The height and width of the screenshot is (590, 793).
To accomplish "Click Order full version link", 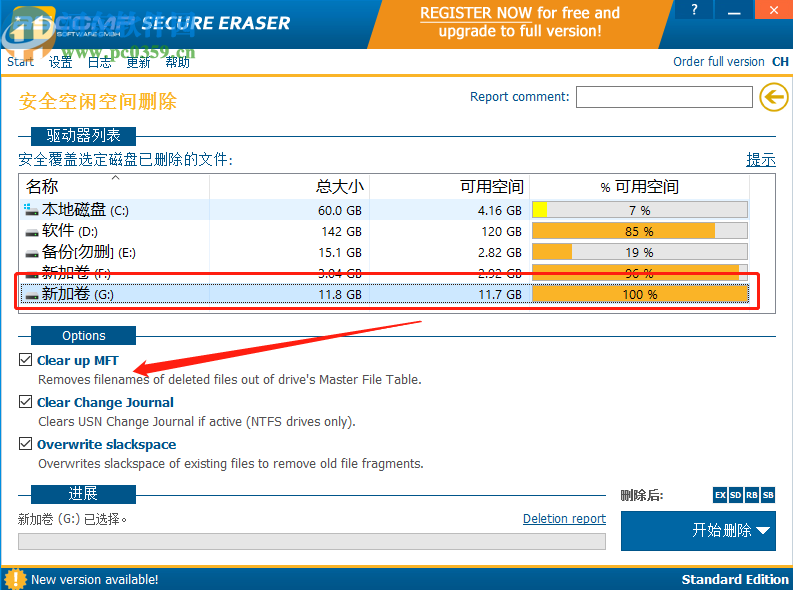I will point(719,62).
